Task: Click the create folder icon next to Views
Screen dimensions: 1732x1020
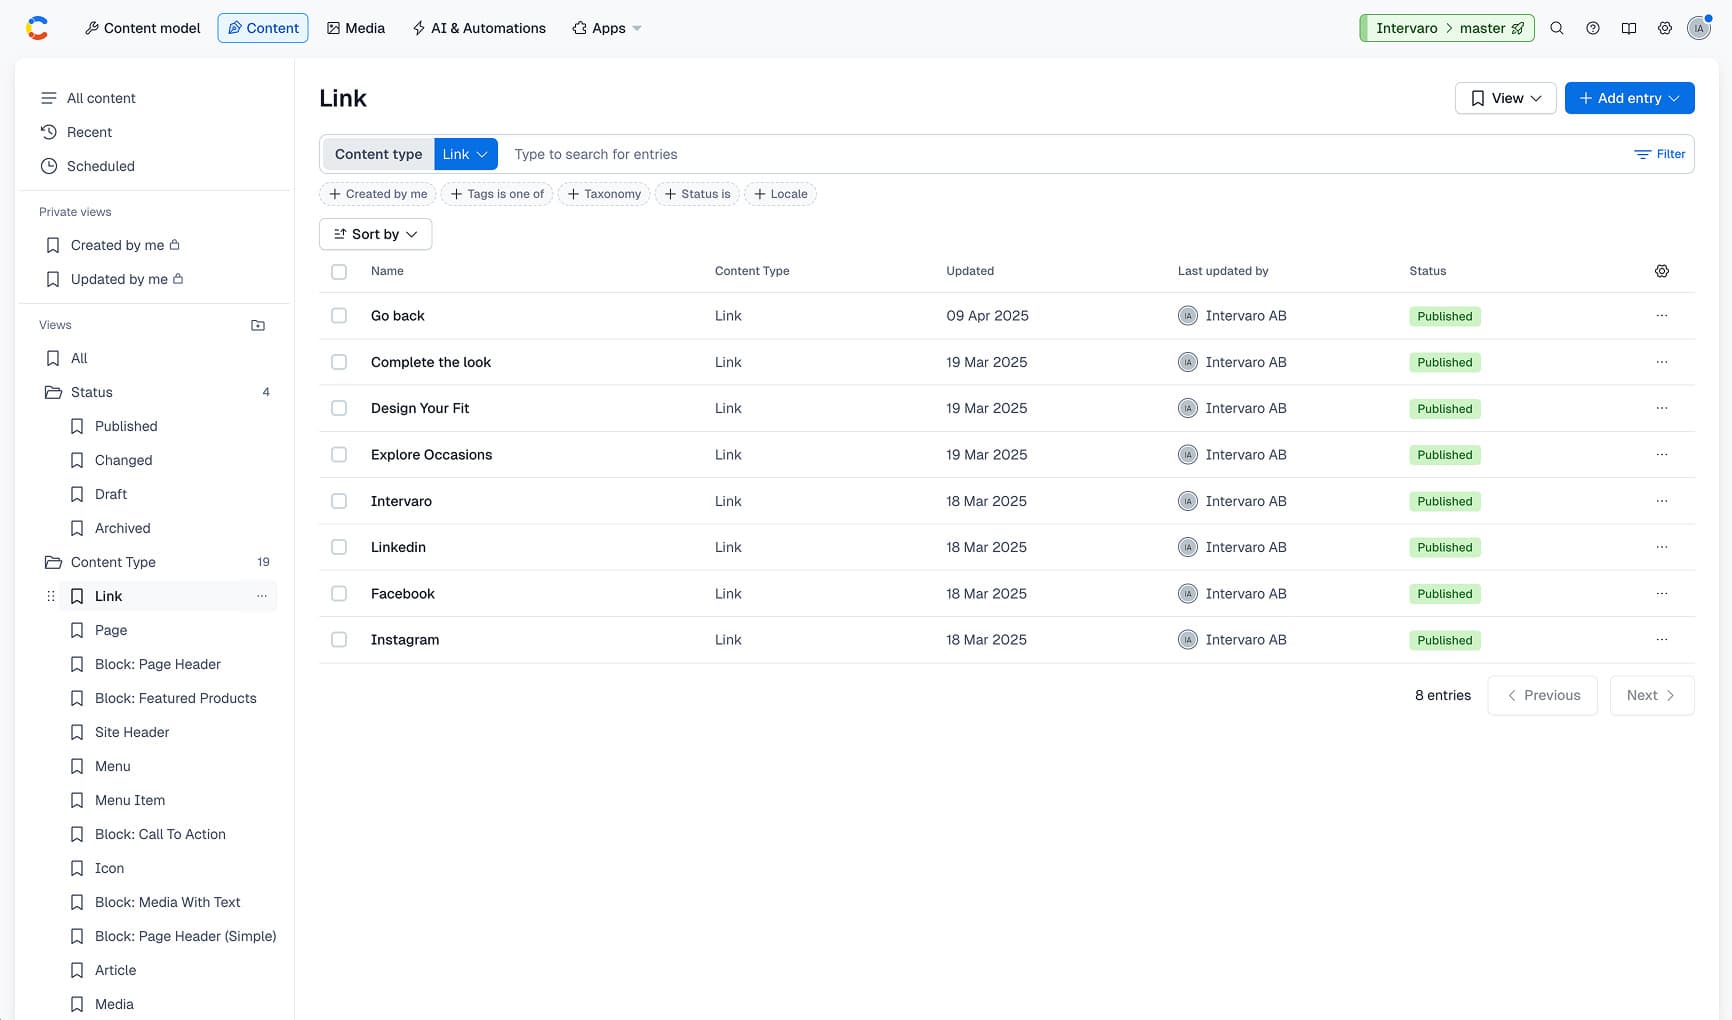Action: [x=257, y=325]
